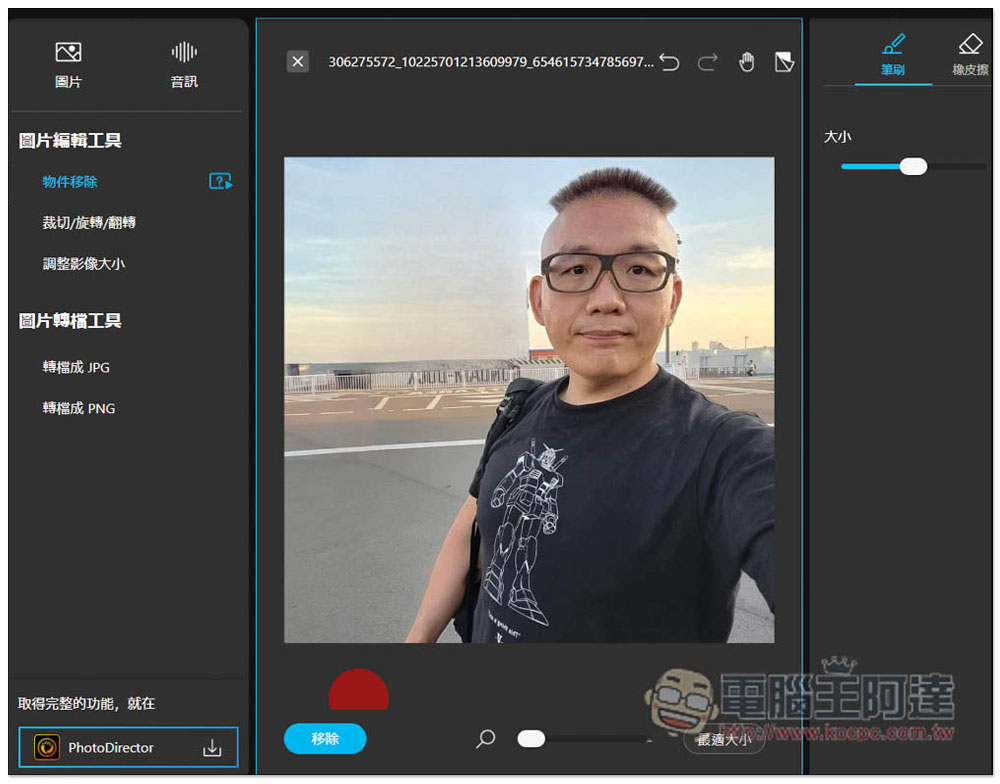Select 轉檔成 JPG conversion
The height and width of the screenshot is (784, 1000).
76,367
